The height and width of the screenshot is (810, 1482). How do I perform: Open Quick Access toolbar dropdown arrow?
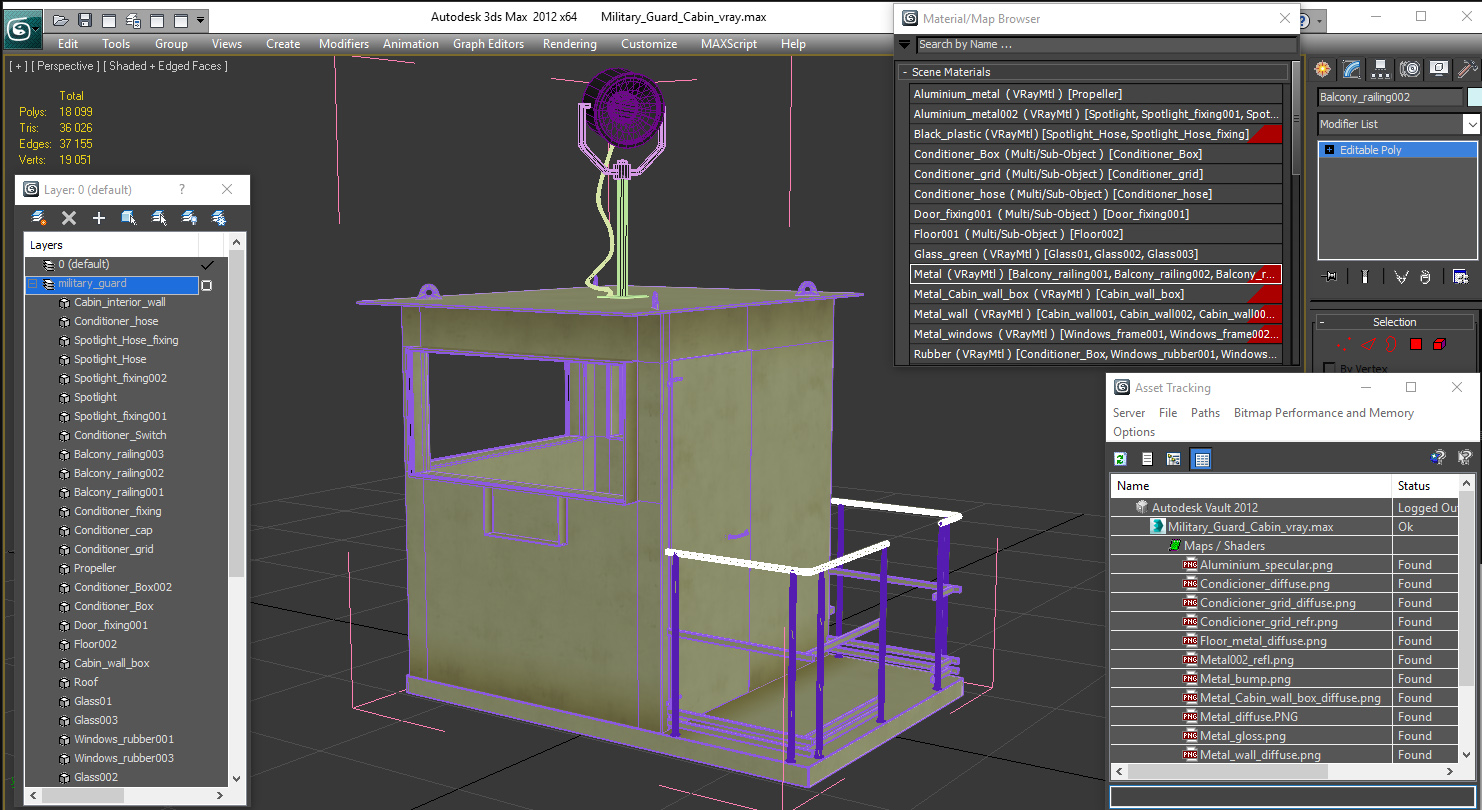click(201, 20)
